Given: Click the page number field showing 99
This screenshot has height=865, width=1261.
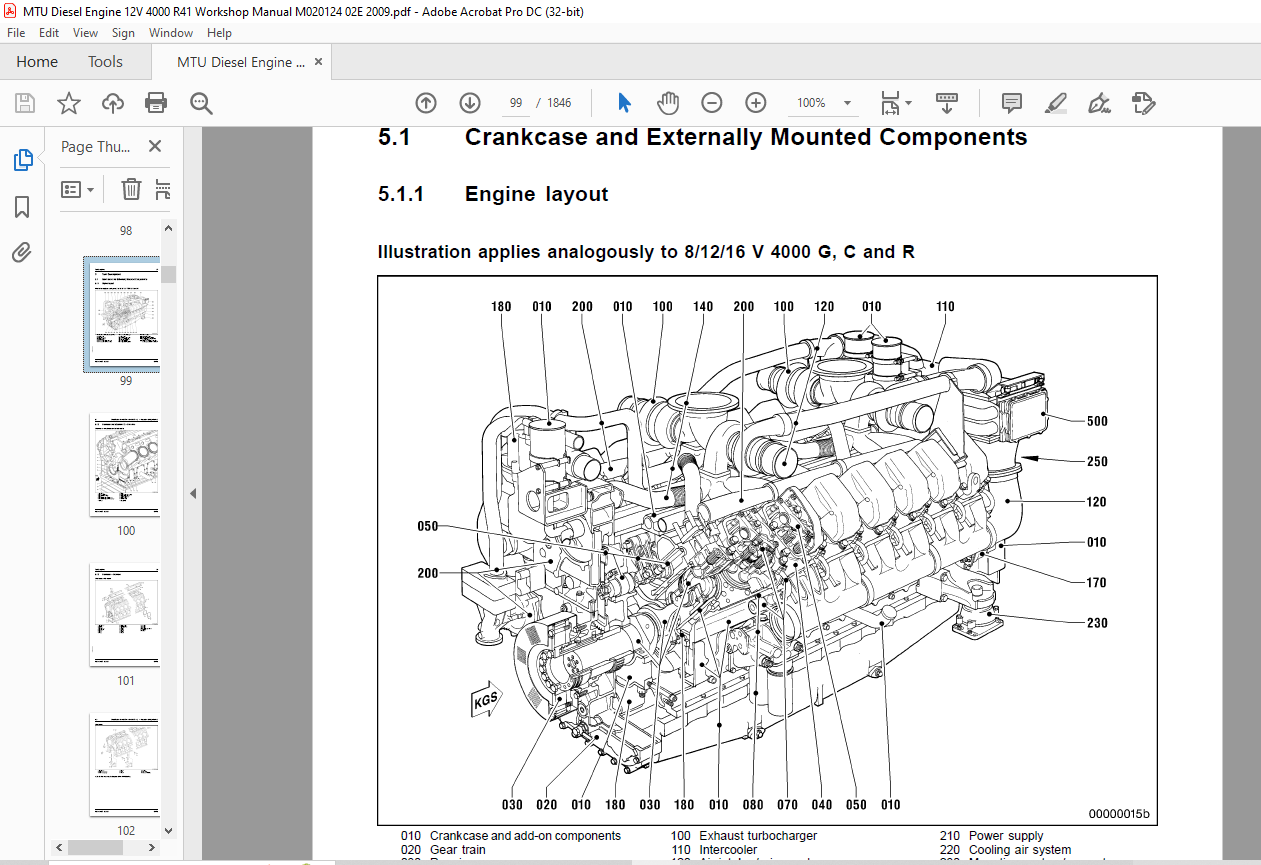Looking at the screenshot, I should click(516, 103).
